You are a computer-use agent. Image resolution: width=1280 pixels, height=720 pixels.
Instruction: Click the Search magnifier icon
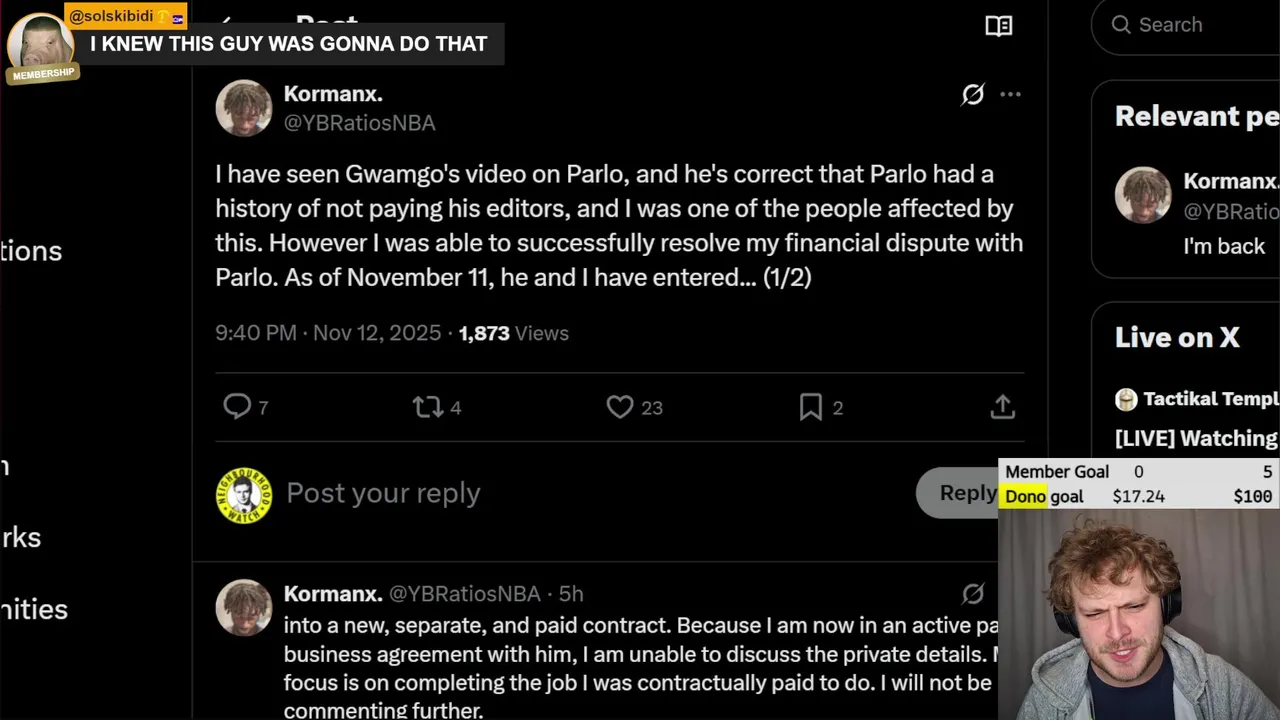1121,25
